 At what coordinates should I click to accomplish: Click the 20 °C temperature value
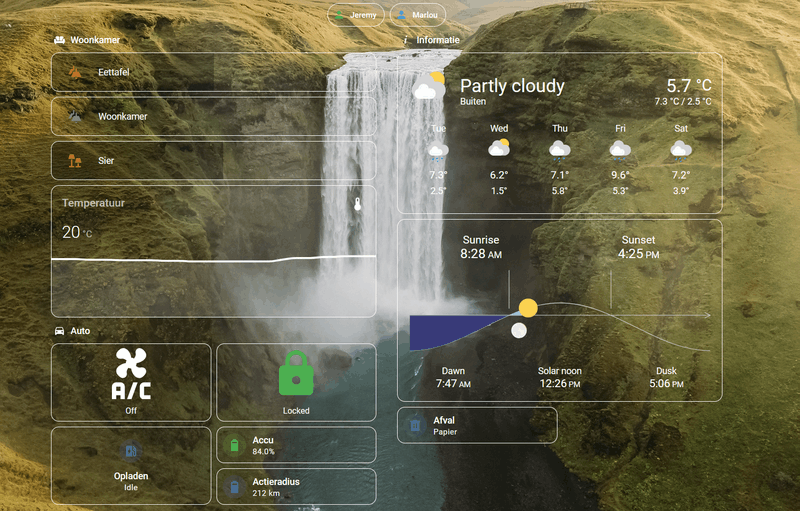pos(77,233)
